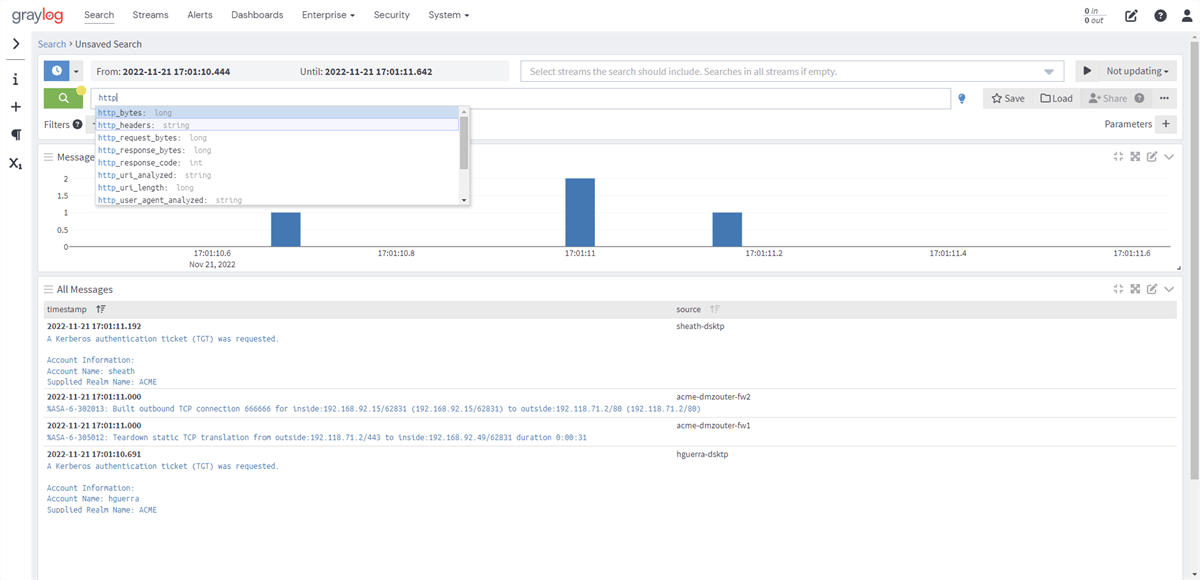
Task: Open the user profile icon menu
Action: click(1186, 15)
